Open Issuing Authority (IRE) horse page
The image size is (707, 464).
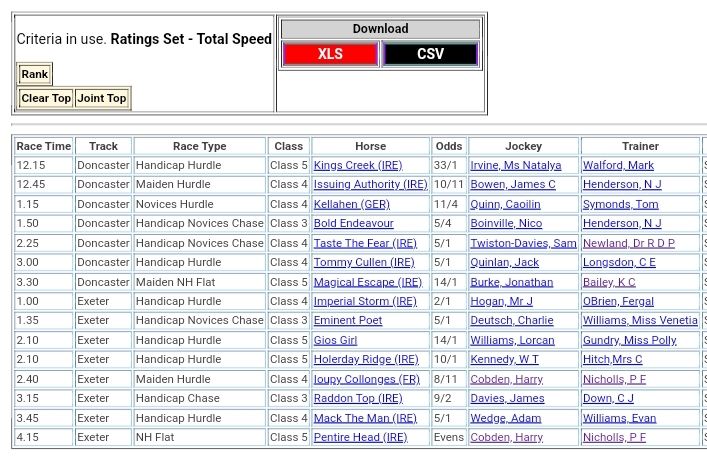370,185
